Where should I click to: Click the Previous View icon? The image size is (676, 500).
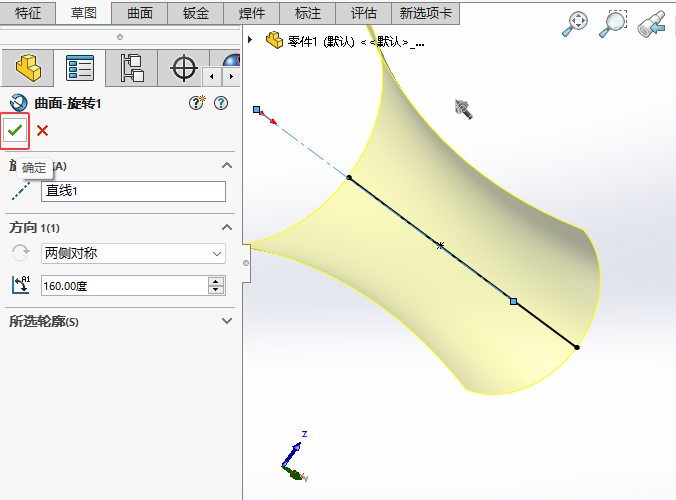pyautogui.click(x=651, y=24)
